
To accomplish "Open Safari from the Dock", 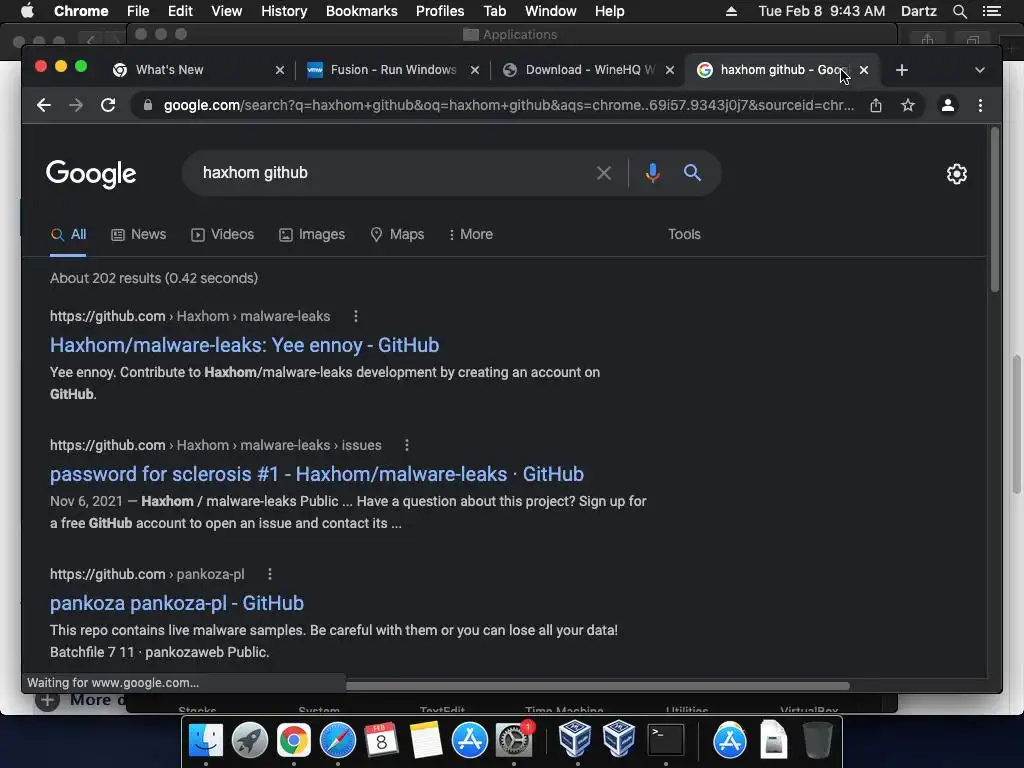I will 338,740.
